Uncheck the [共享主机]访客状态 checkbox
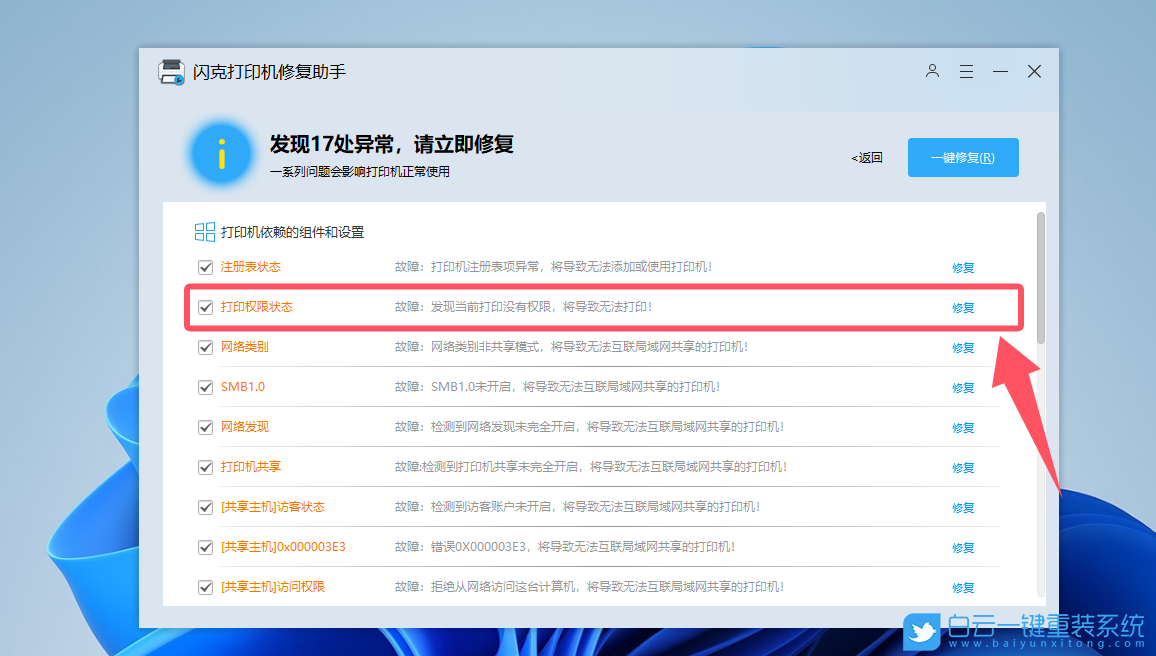Image resolution: width=1156 pixels, height=656 pixels. (205, 507)
